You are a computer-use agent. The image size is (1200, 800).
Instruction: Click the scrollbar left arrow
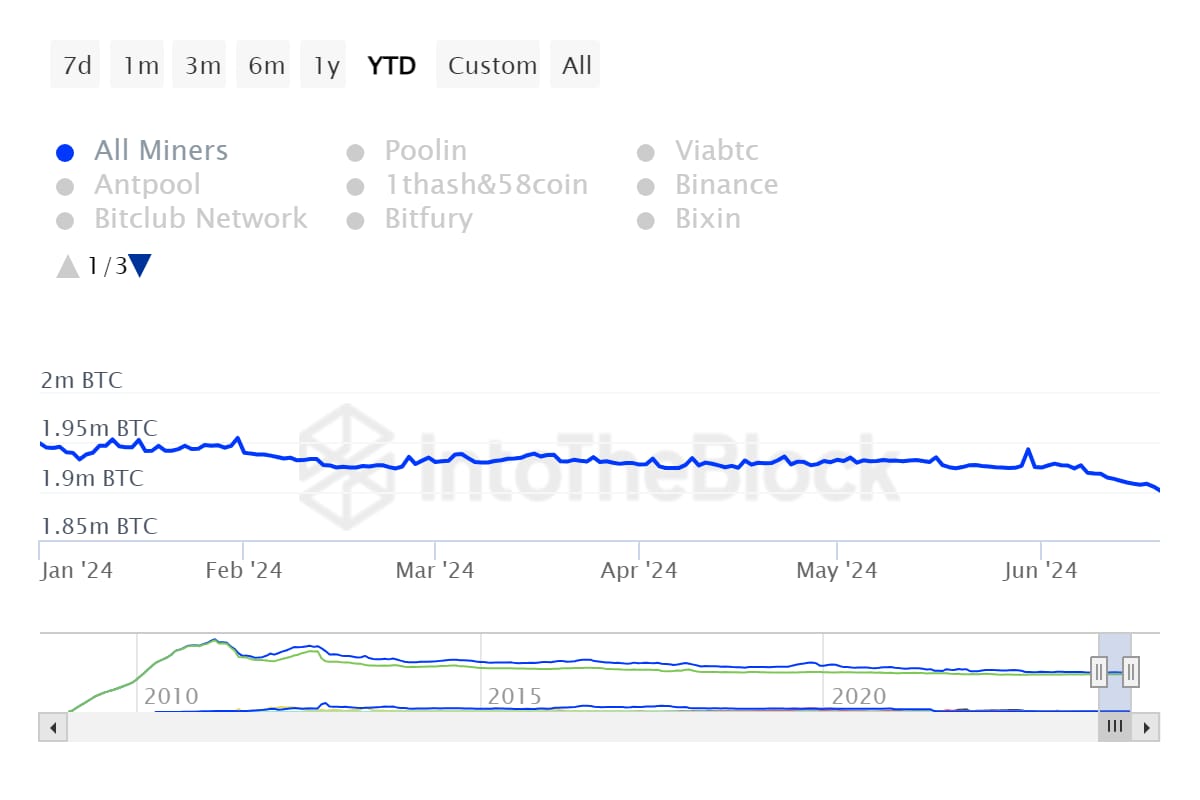pos(52,727)
